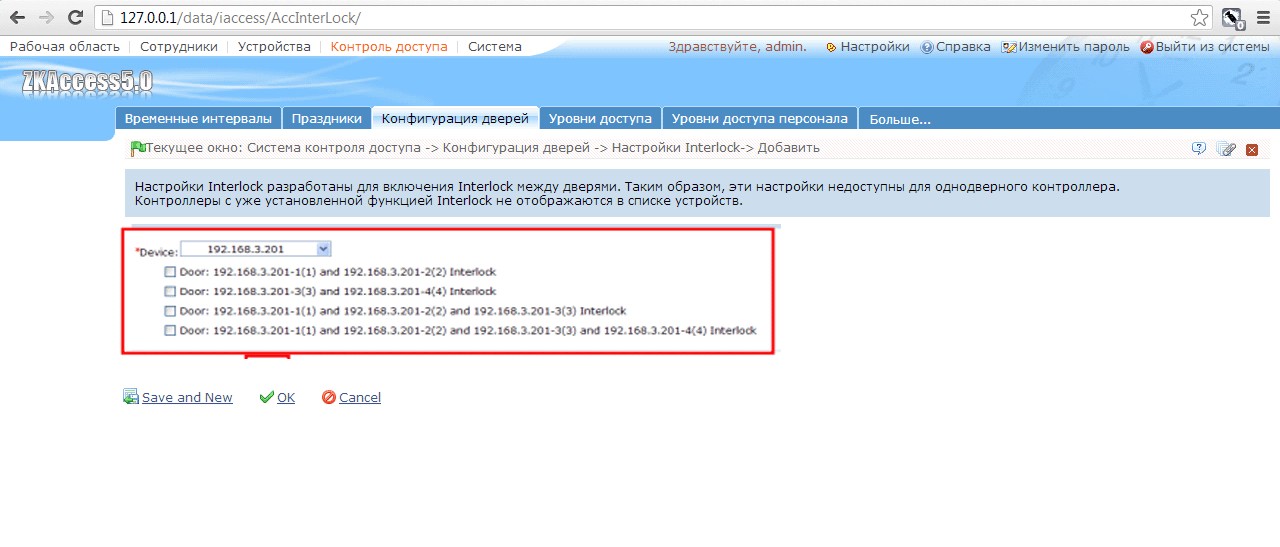The image size is (1280, 547).
Task: Select Конфигурация дверей tab
Action: coord(455,118)
